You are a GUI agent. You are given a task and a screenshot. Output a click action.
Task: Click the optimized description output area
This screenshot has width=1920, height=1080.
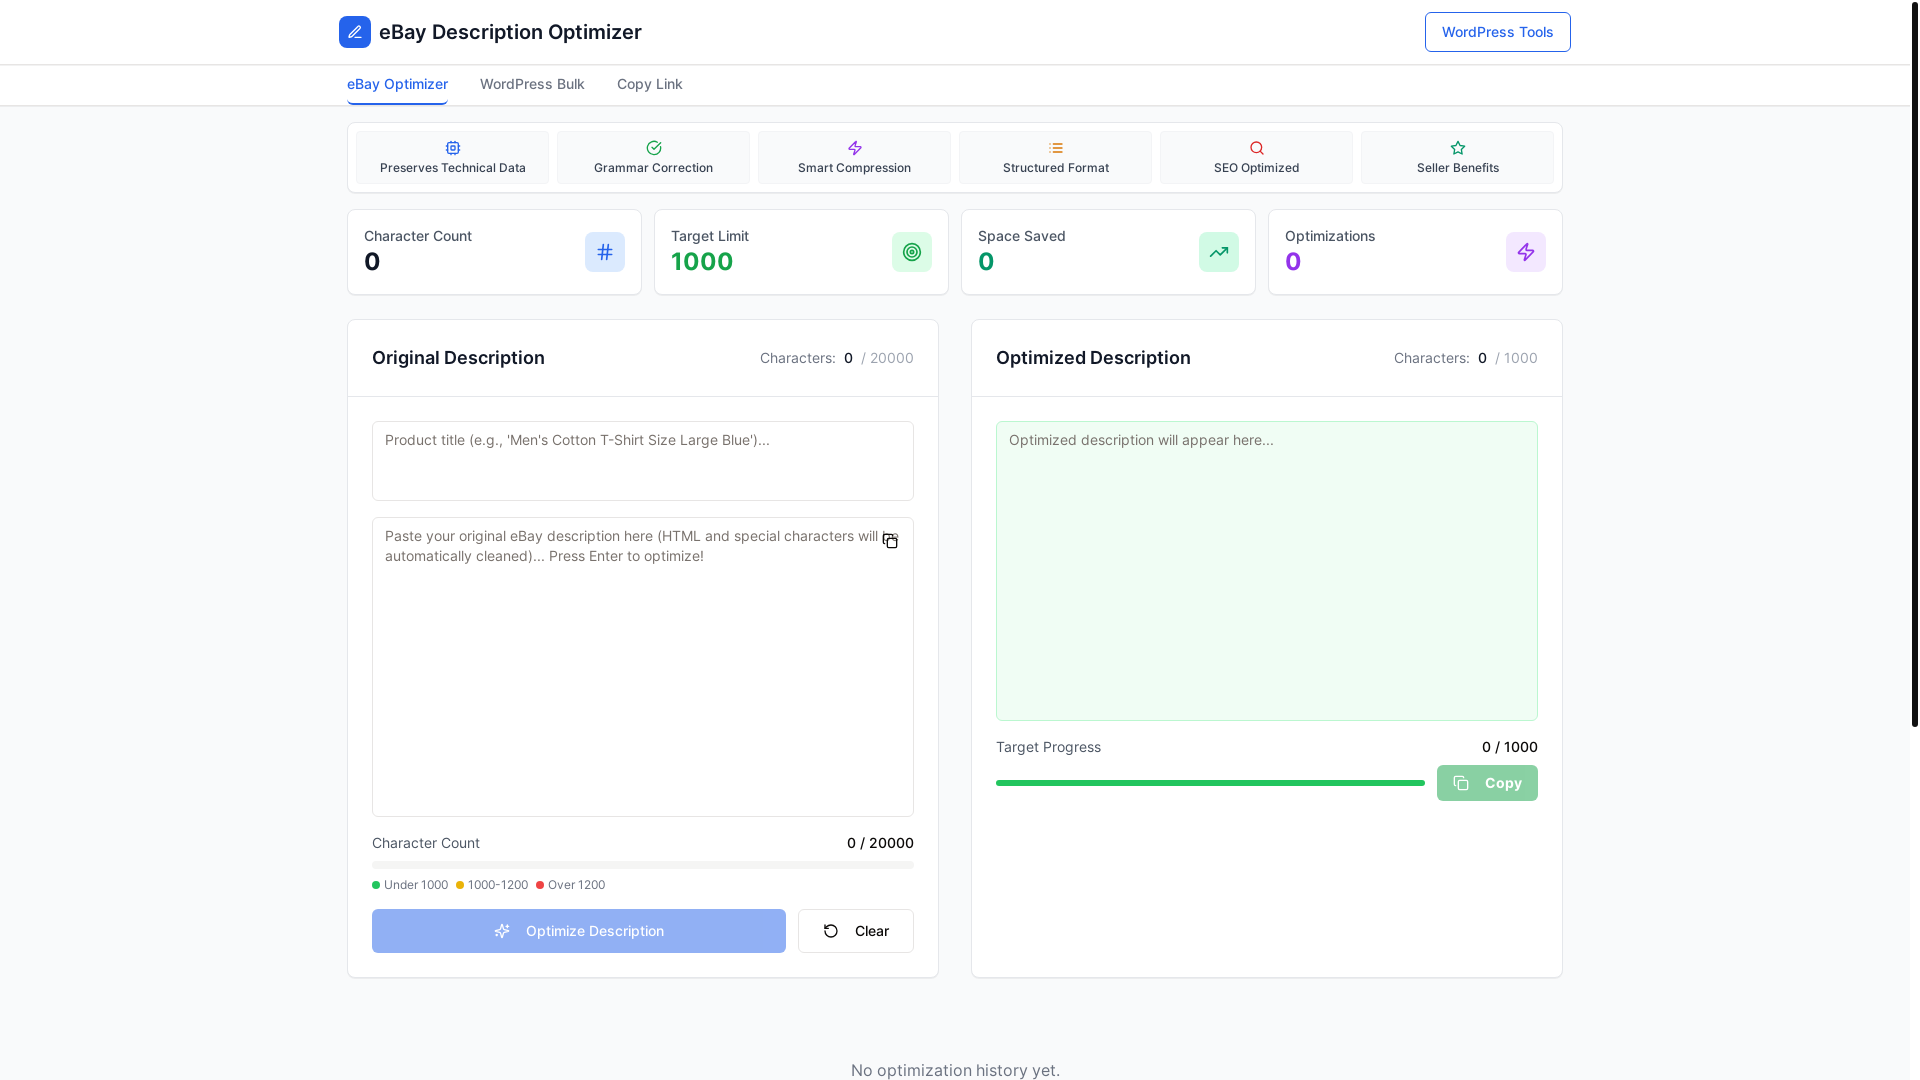[1267, 571]
